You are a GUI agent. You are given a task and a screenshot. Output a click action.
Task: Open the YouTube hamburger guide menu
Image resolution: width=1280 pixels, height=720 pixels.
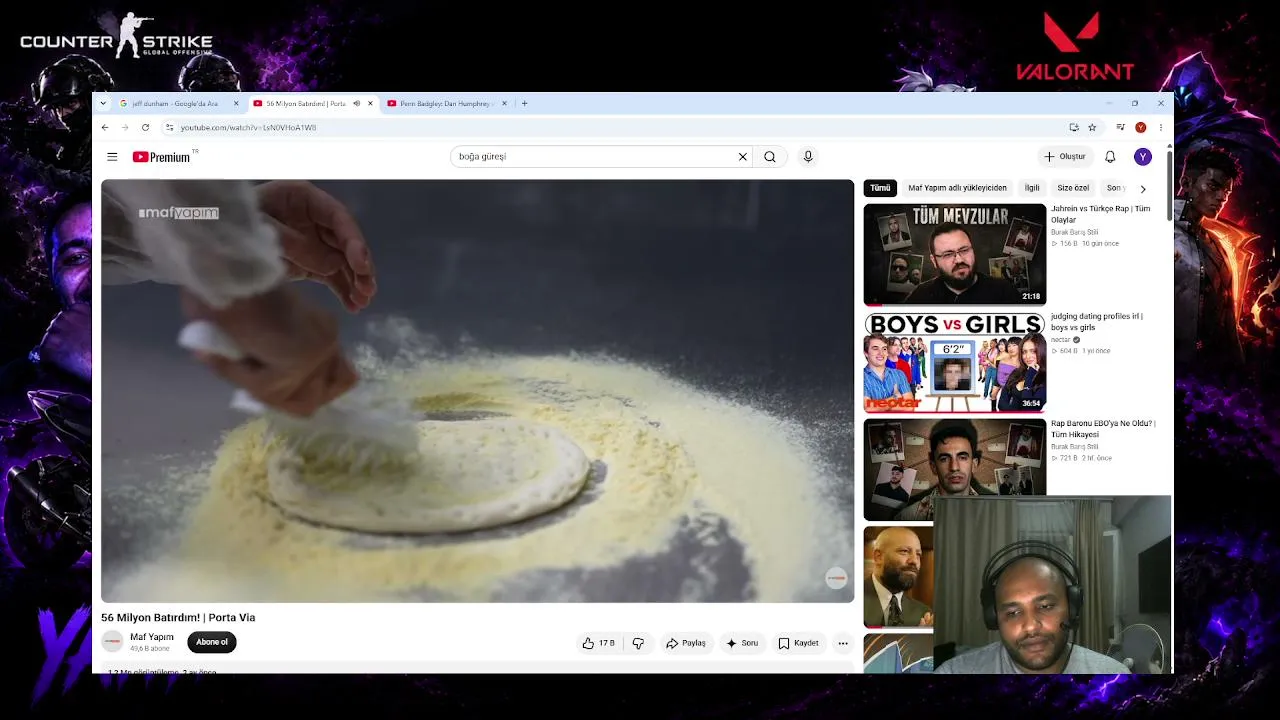tap(112, 157)
